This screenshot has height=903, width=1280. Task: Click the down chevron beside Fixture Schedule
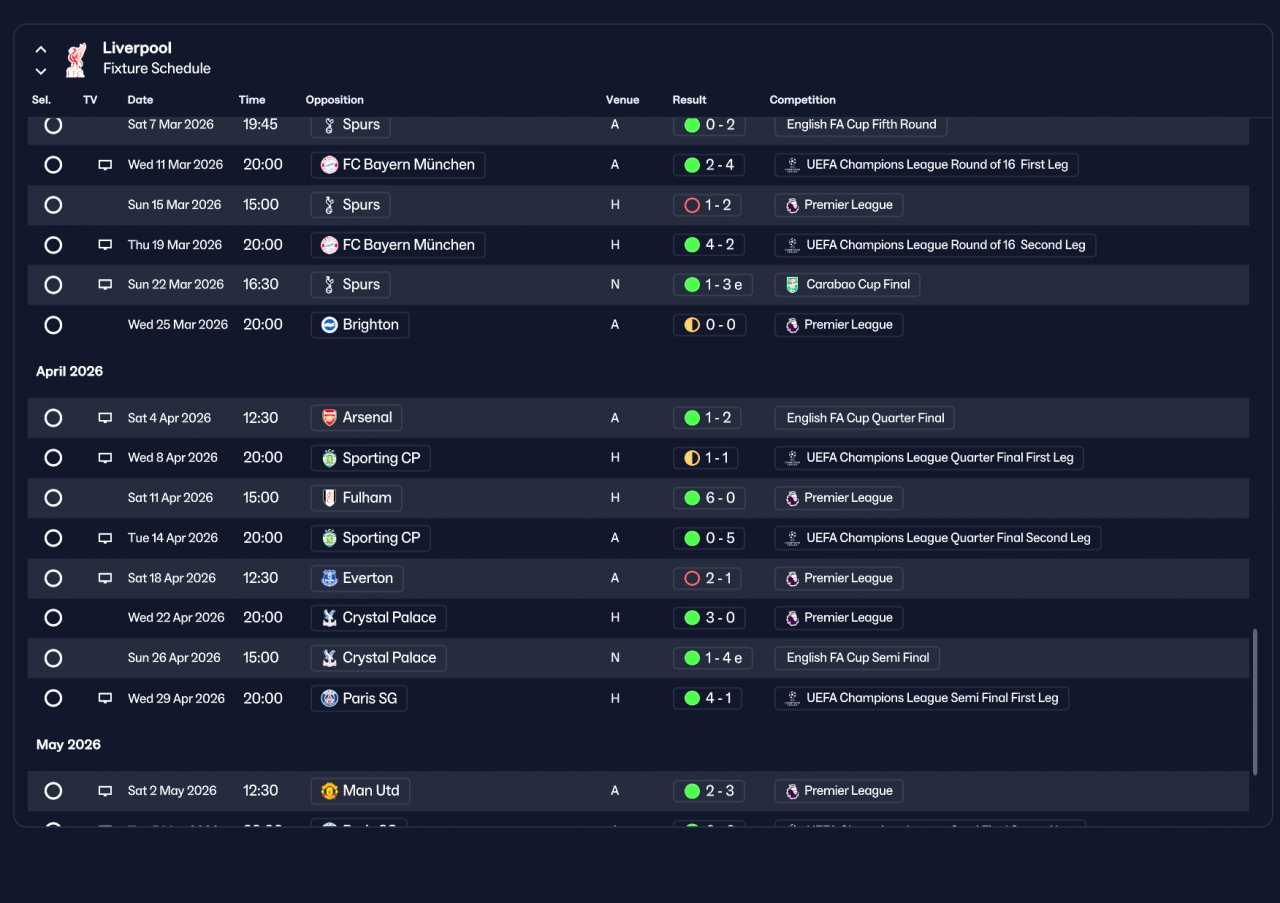tap(41, 71)
